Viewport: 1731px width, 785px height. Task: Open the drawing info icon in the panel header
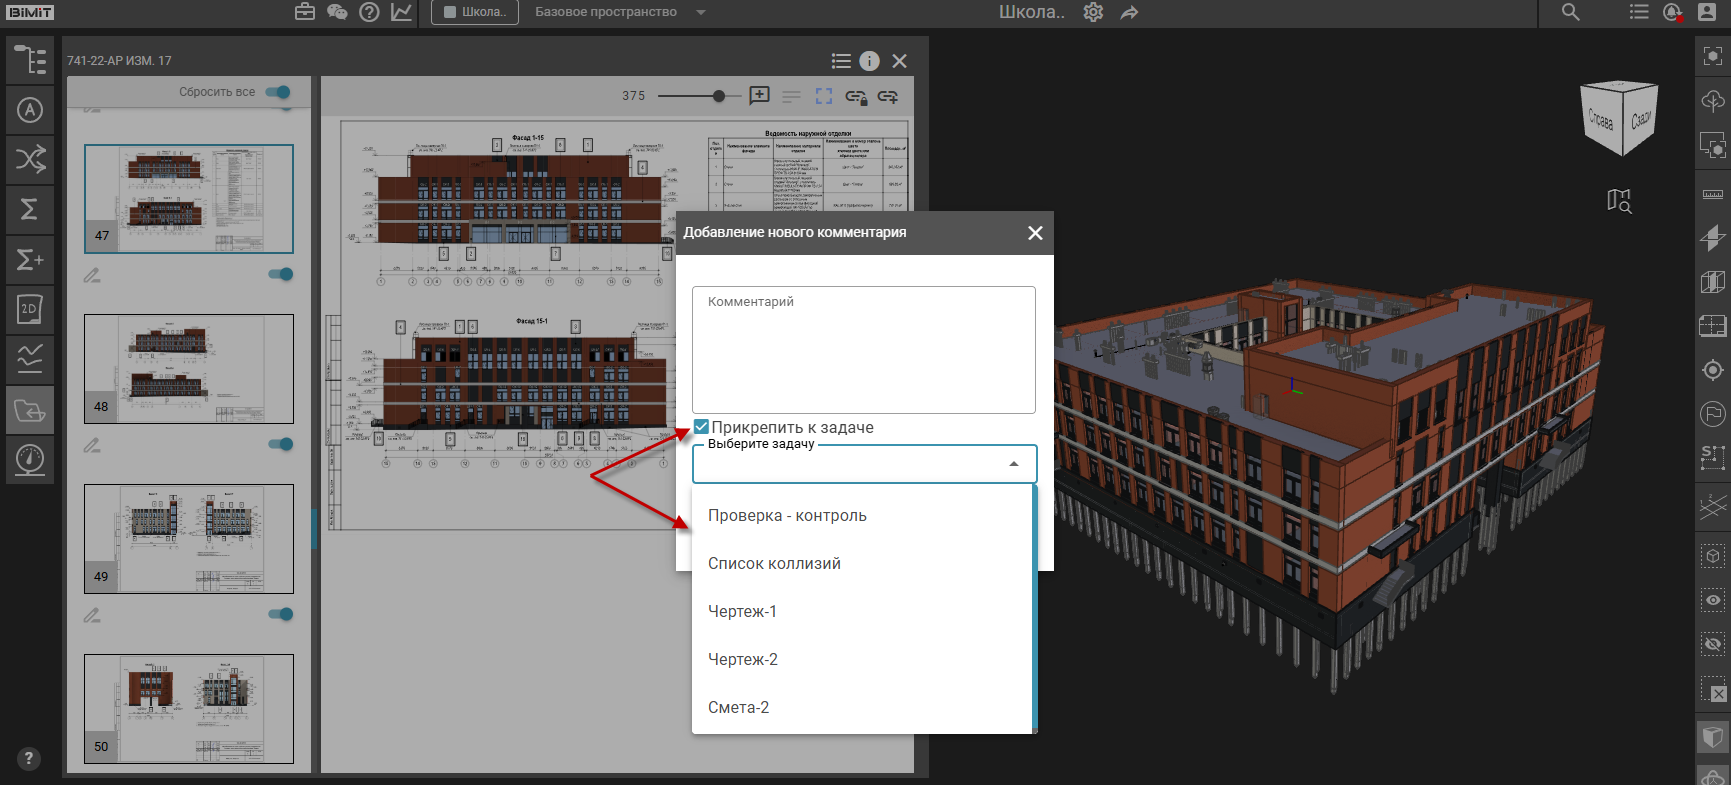(870, 61)
